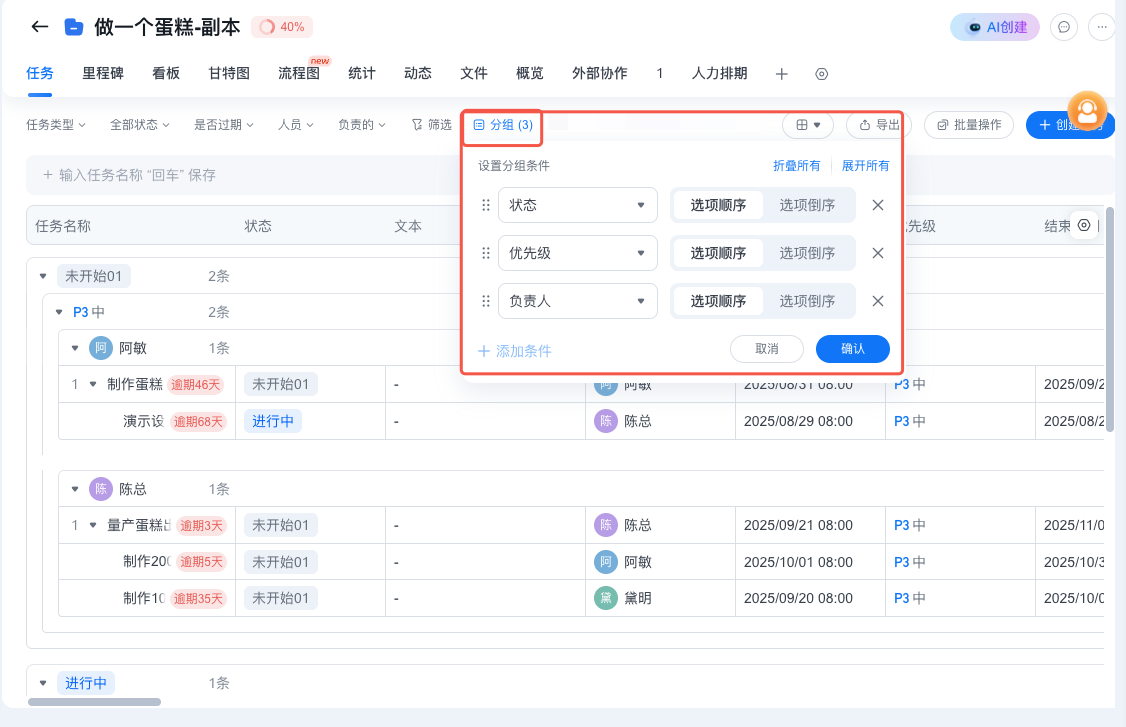Switch to the 甘特图 tab
The image size is (1126, 727).
(228, 73)
